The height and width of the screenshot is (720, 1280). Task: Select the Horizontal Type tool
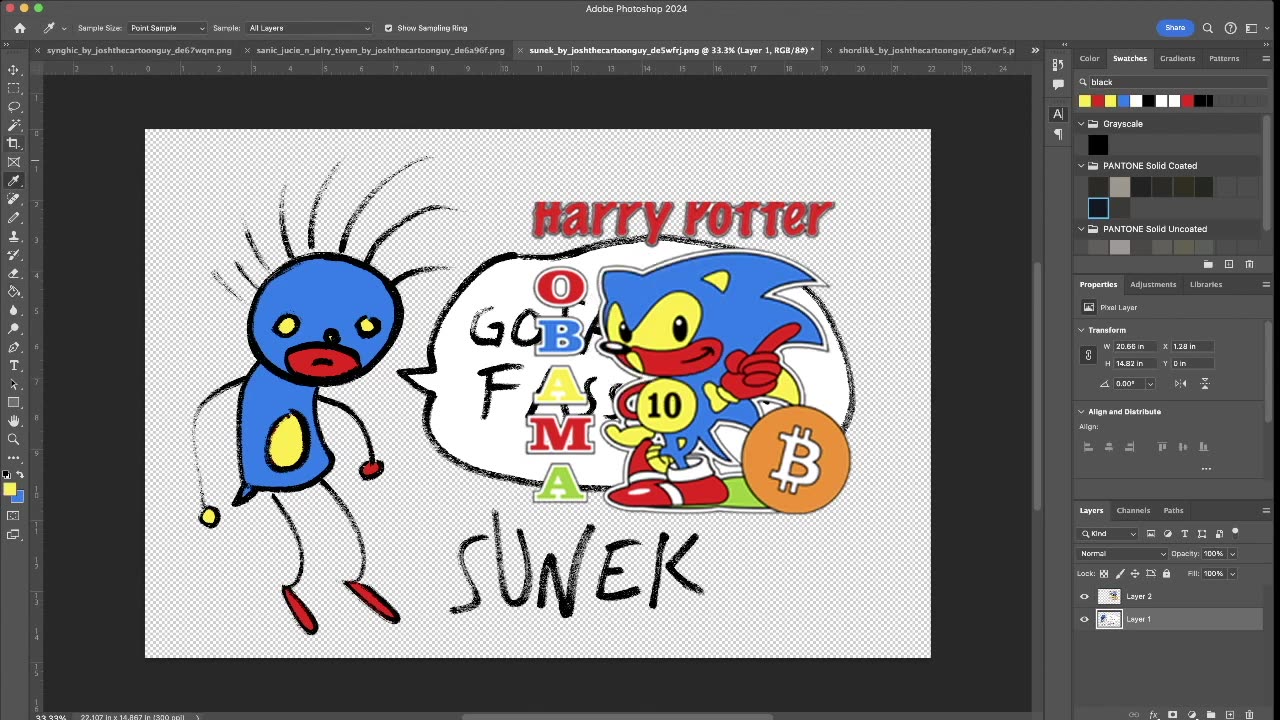[x=14, y=365]
